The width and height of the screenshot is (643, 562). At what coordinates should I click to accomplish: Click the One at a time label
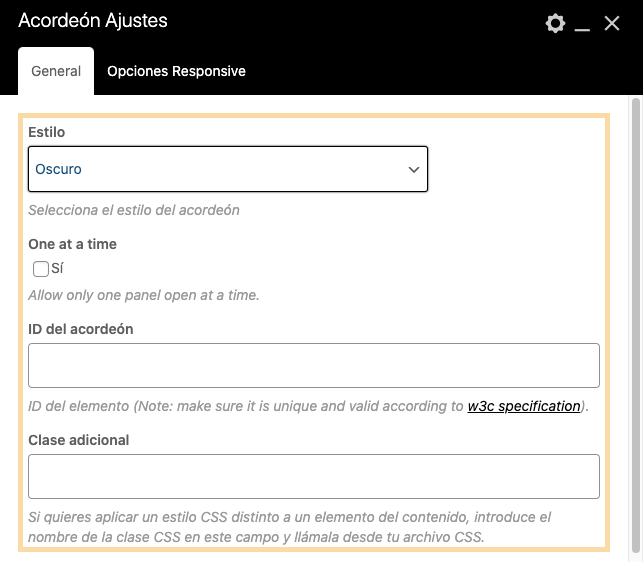click(72, 244)
